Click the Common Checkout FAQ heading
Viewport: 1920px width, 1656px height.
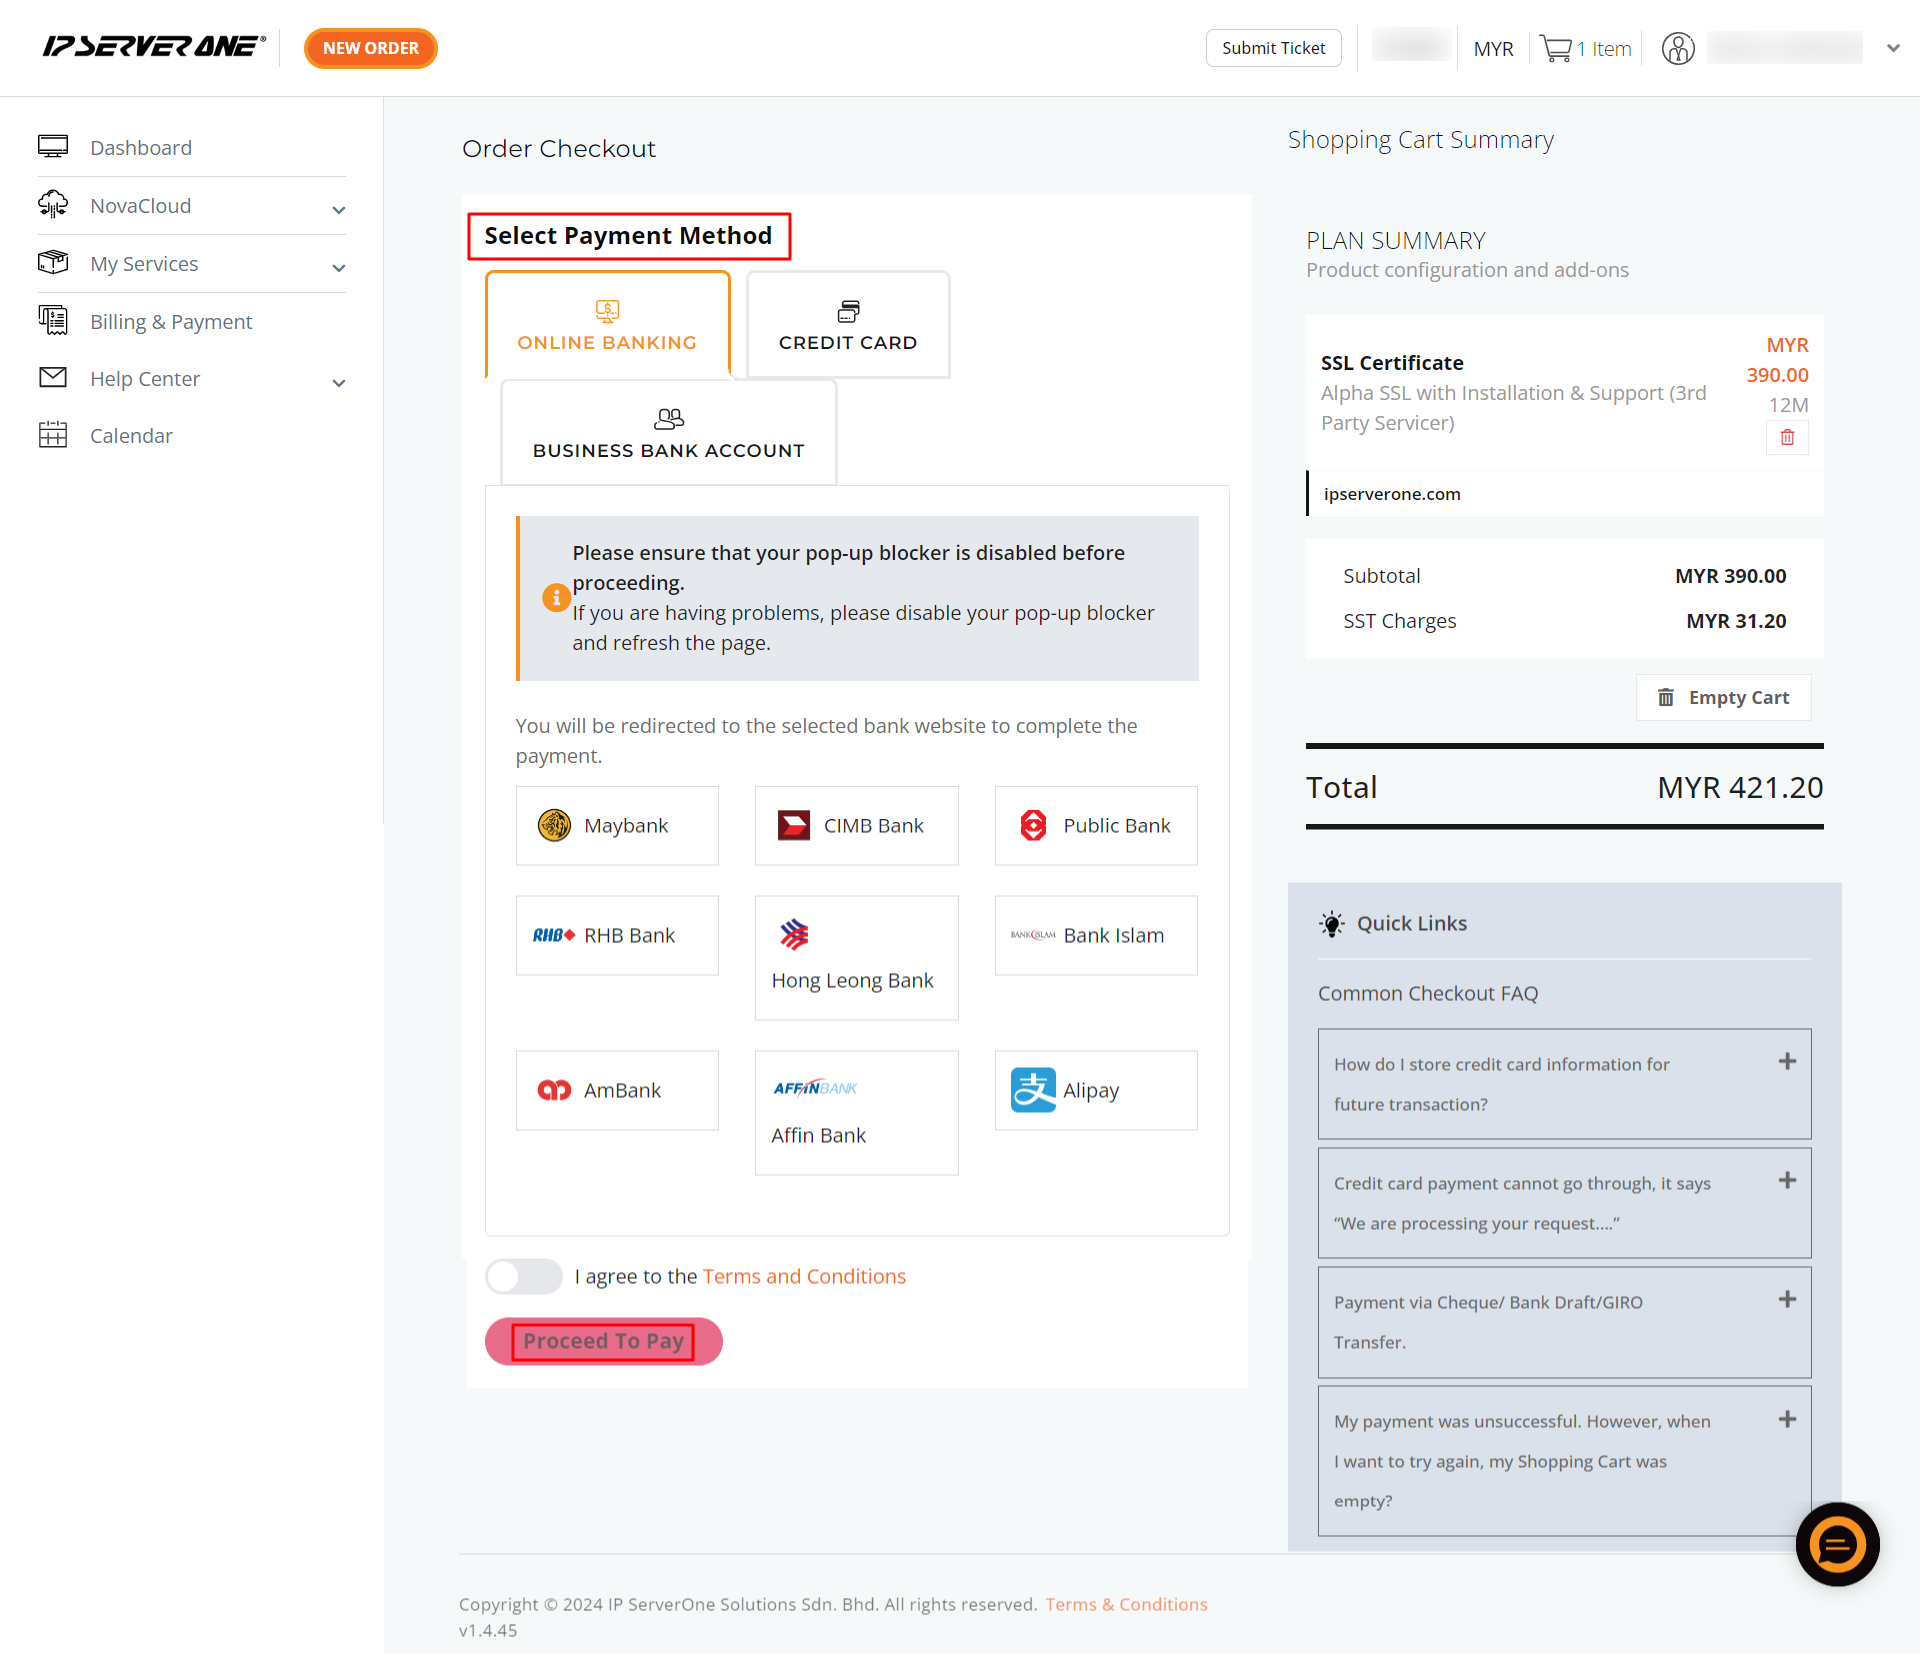coord(1428,994)
